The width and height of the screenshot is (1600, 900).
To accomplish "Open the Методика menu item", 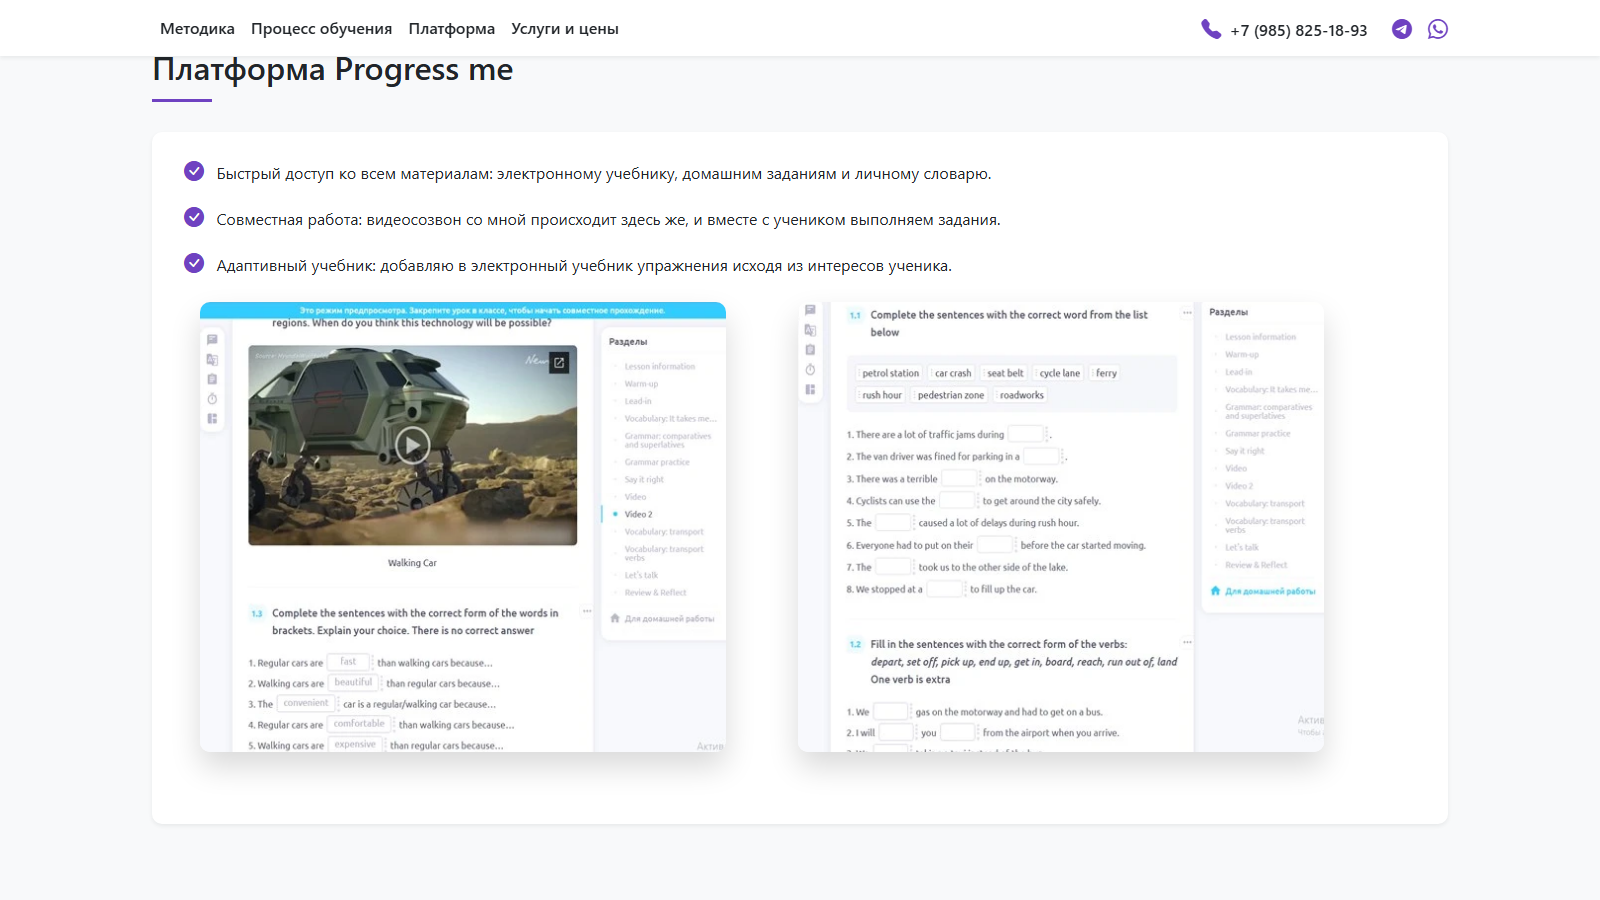I will [x=197, y=29].
